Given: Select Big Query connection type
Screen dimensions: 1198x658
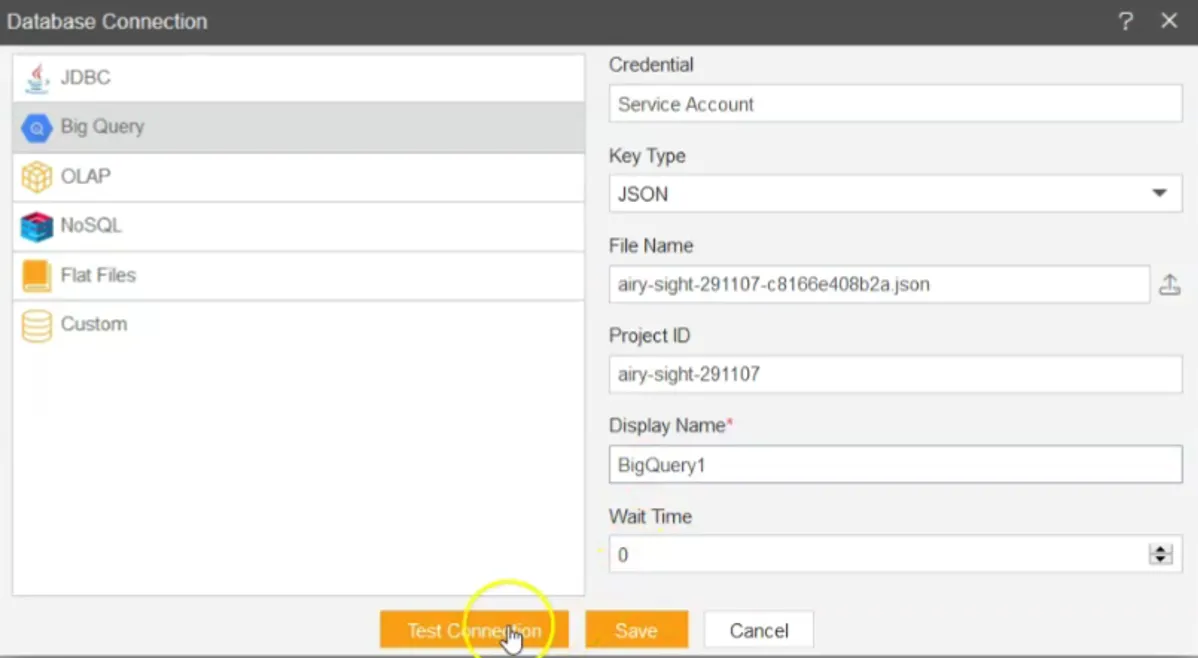Looking at the screenshot, I should click(x=299, y=127).
